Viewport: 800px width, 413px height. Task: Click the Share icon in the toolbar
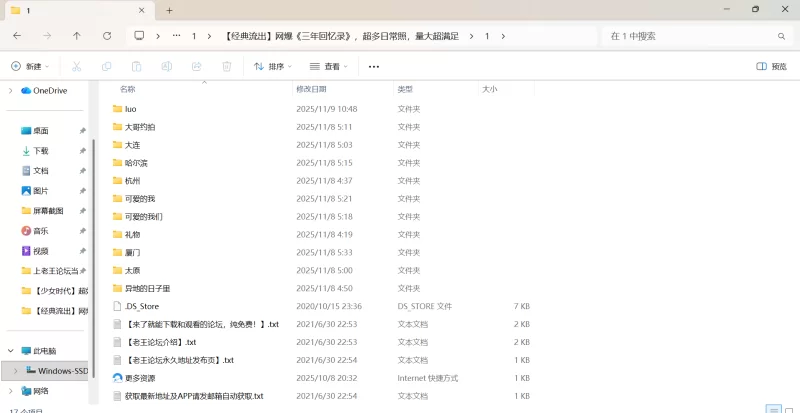coord(197,67)
